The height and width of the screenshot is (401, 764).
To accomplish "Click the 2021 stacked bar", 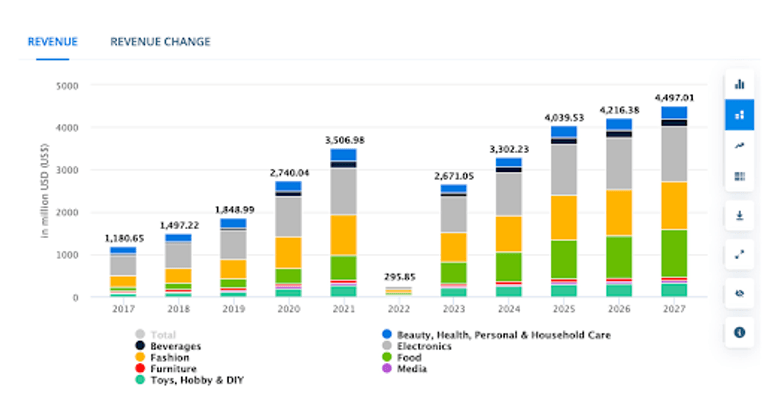I will coord(344,223).
